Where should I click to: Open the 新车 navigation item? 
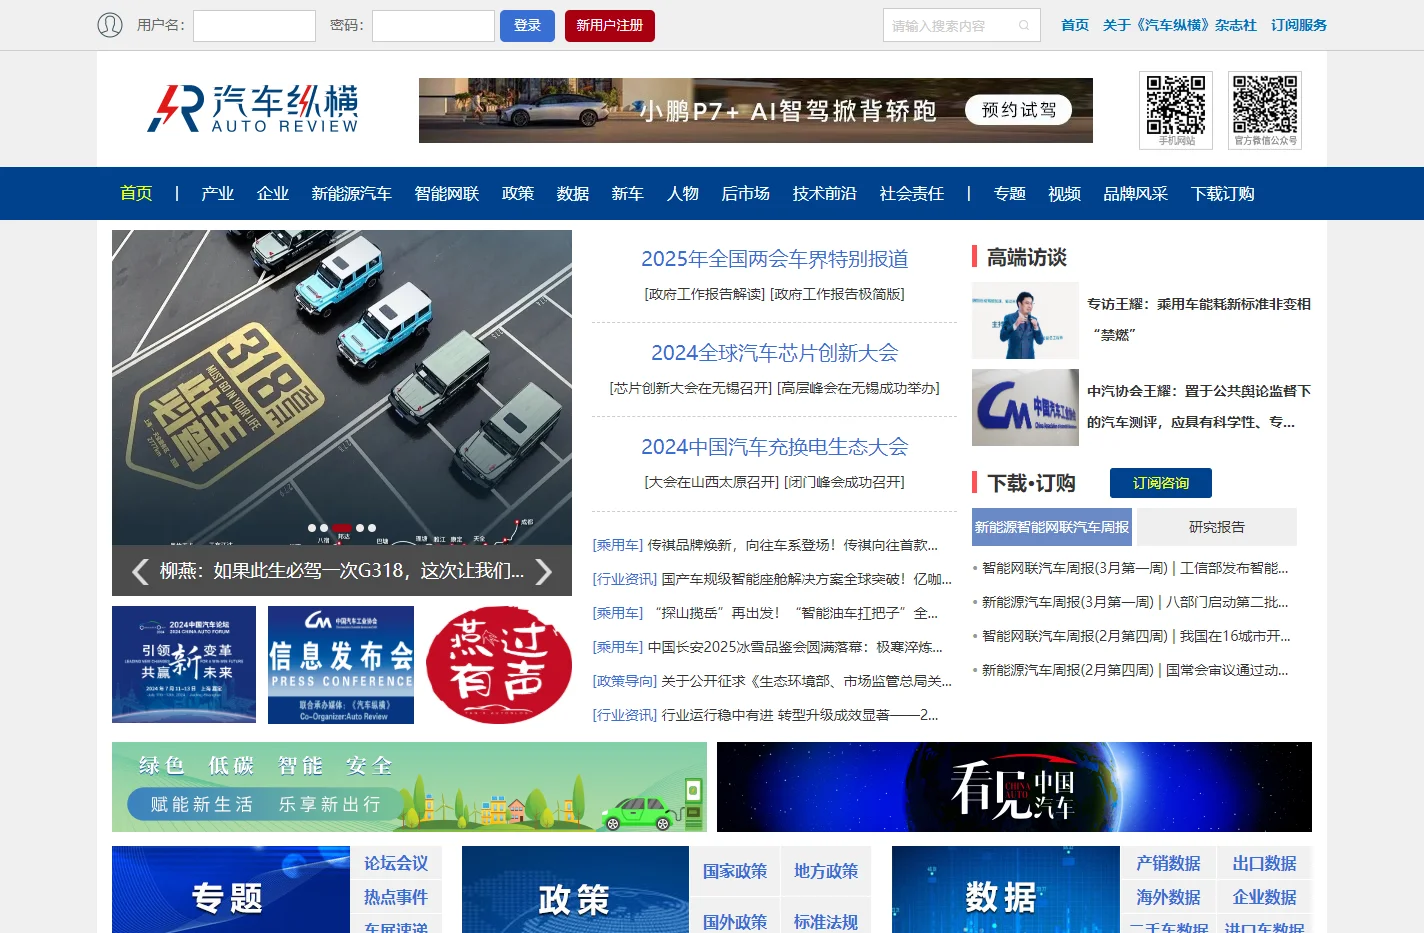[628, 193]
